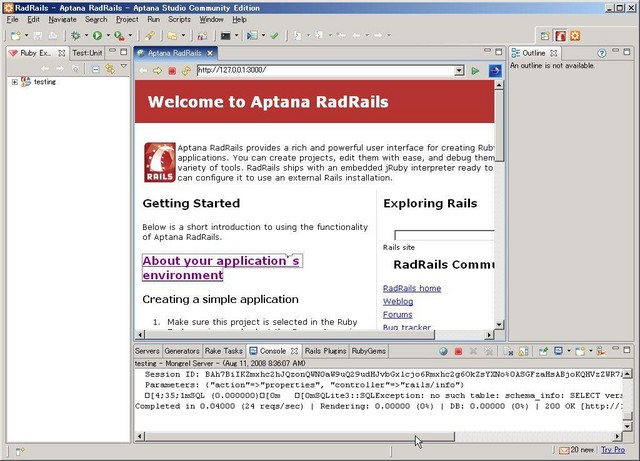Expand the testing project tree node
The width and height of the screenshot is (640, 461).
point(15,82)
